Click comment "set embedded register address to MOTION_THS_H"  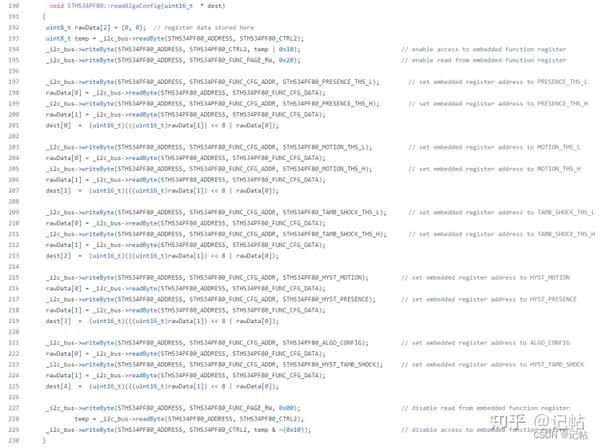pos(499,169)
